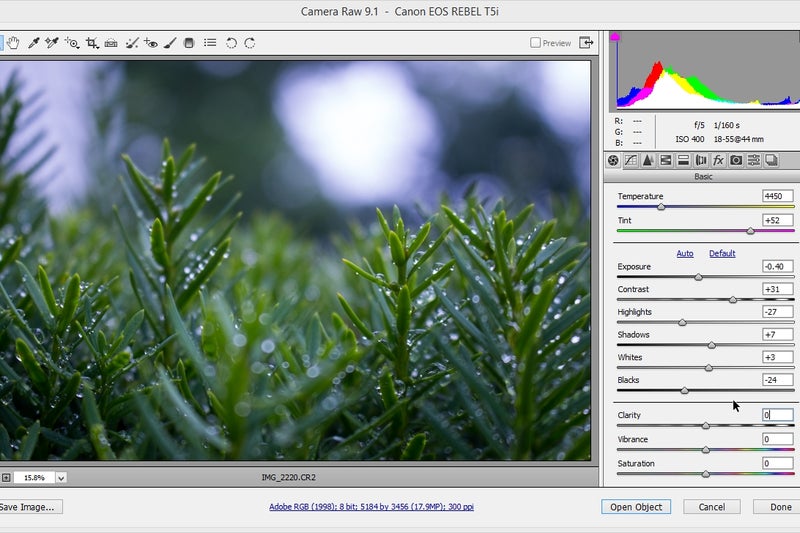Image resolution: width=800 pixels, height=533 pixels.
Task: Rotate image 90° counterclockwise
Action: (231, 43)
